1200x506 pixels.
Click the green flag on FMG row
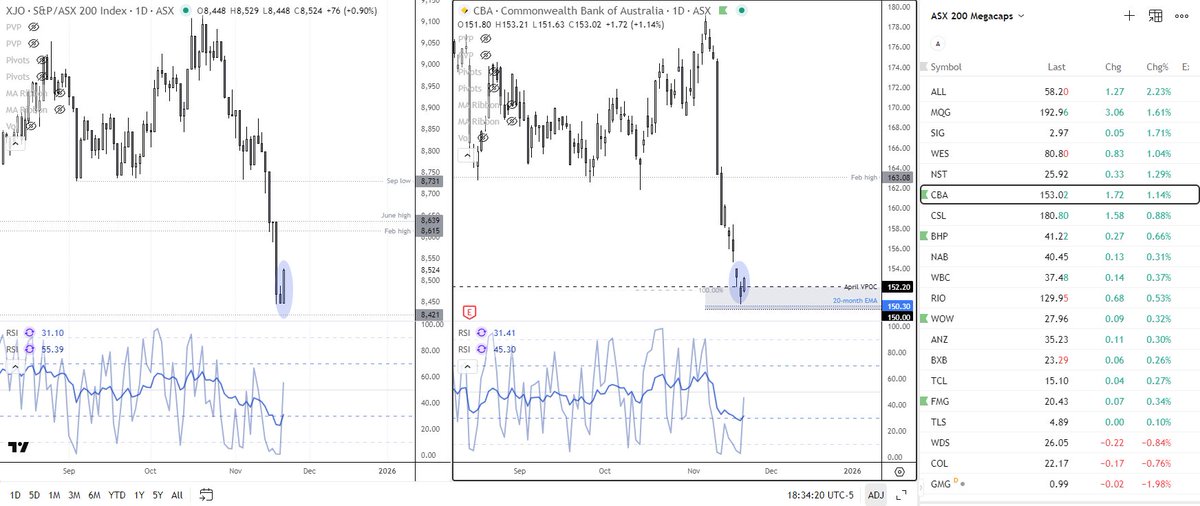[925, 401]
